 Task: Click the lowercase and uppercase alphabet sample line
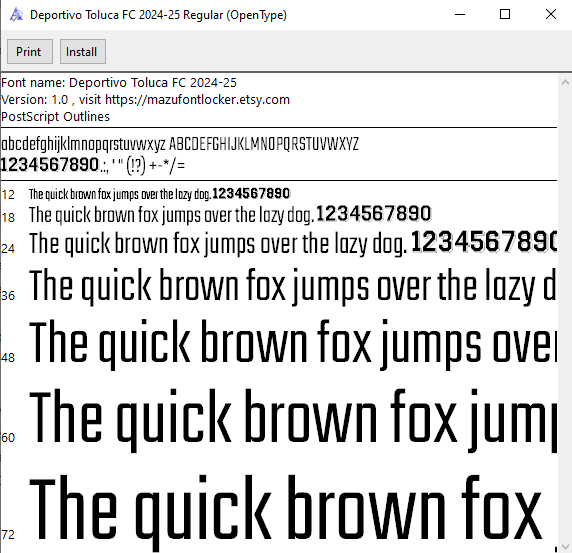coord(180,144)
